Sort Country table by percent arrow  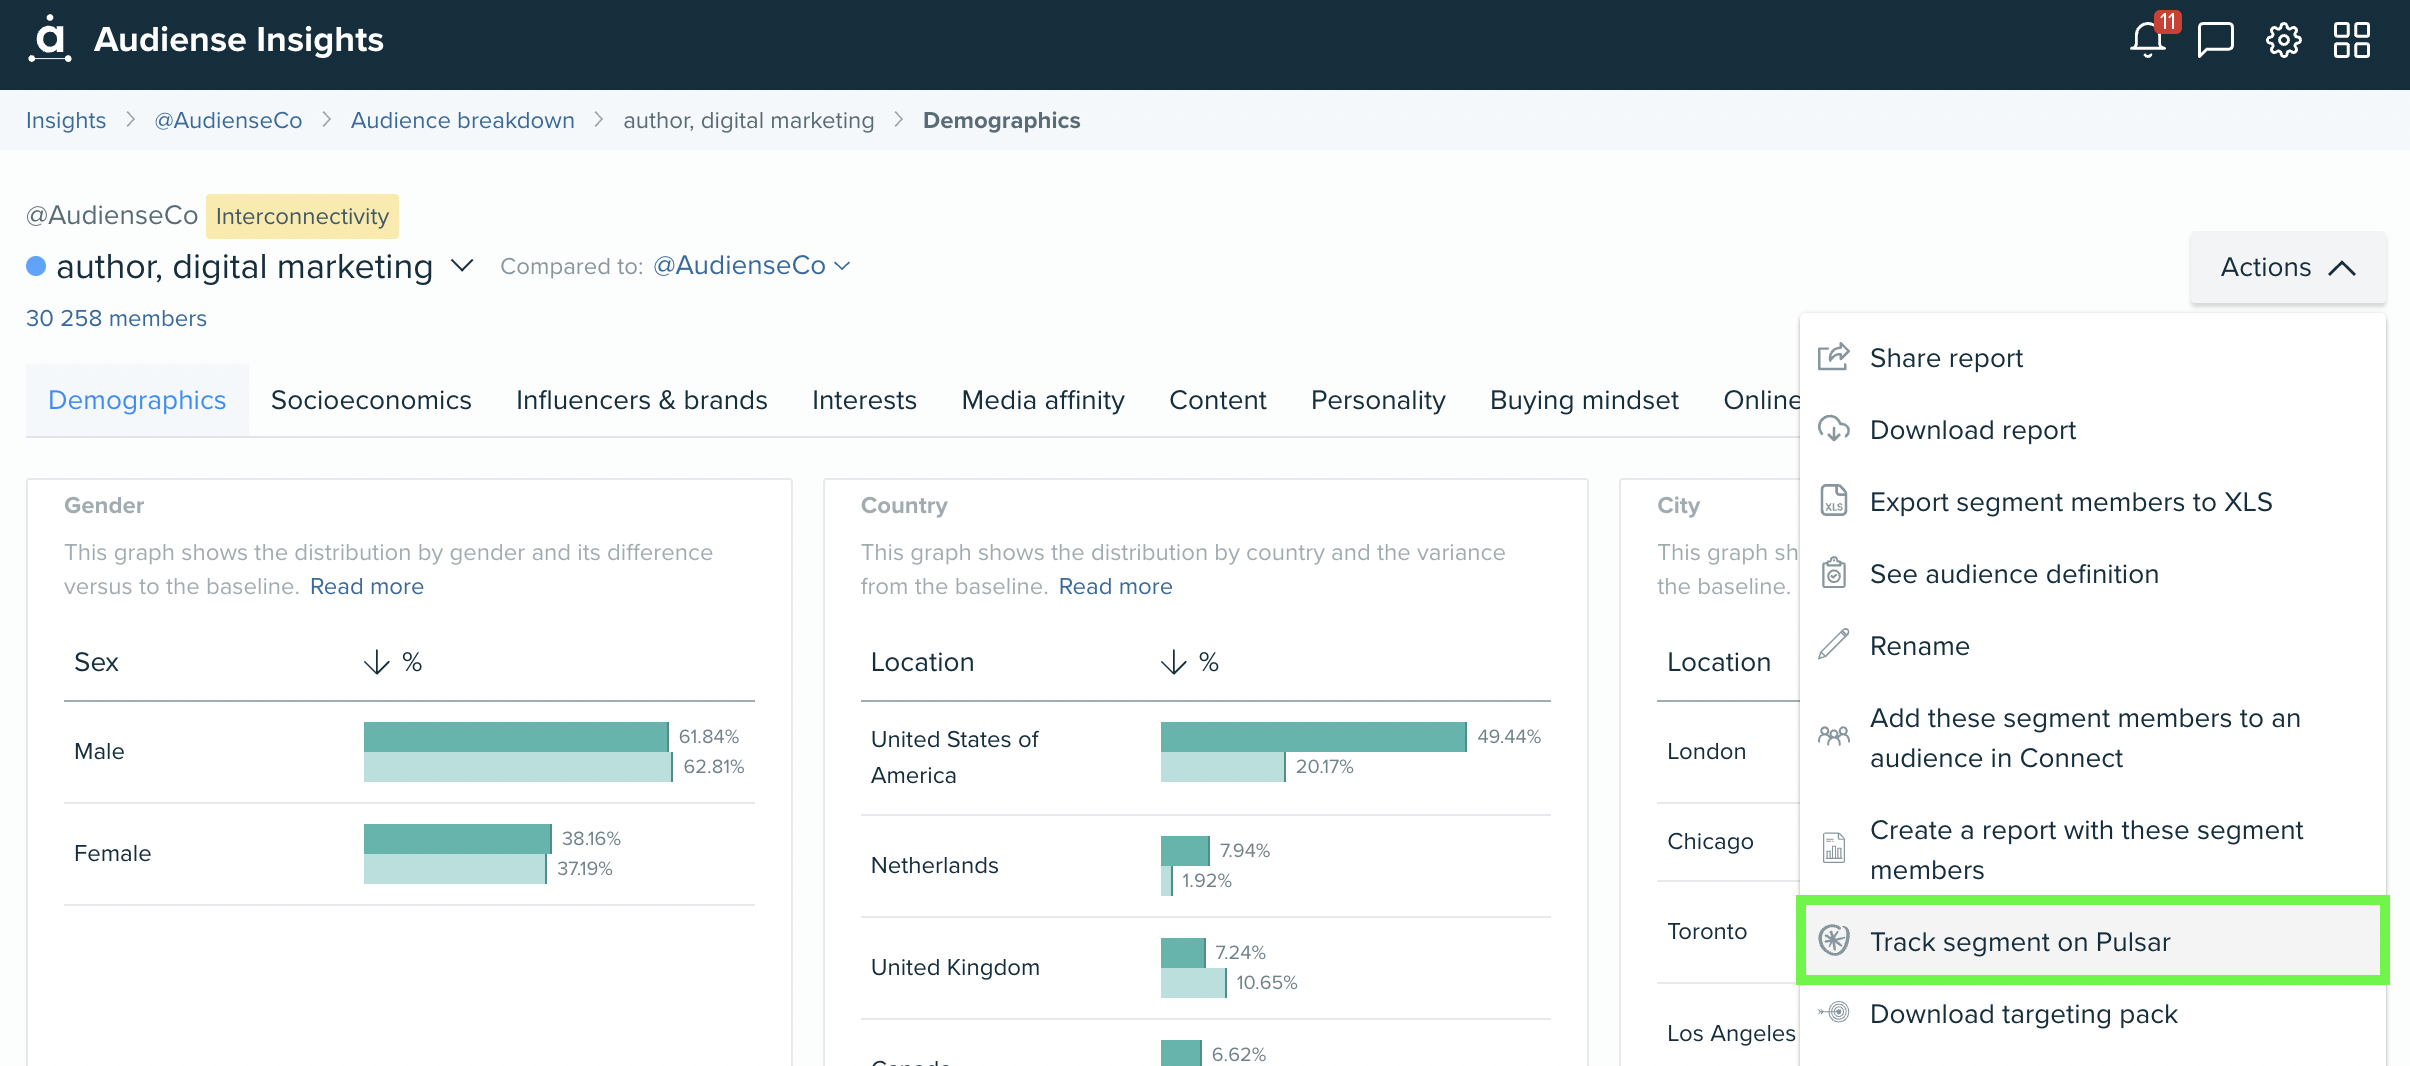1173,662
